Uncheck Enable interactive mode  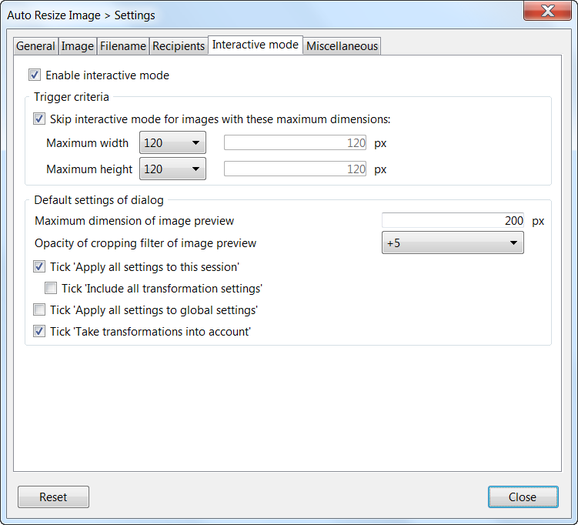pos(35,75)
